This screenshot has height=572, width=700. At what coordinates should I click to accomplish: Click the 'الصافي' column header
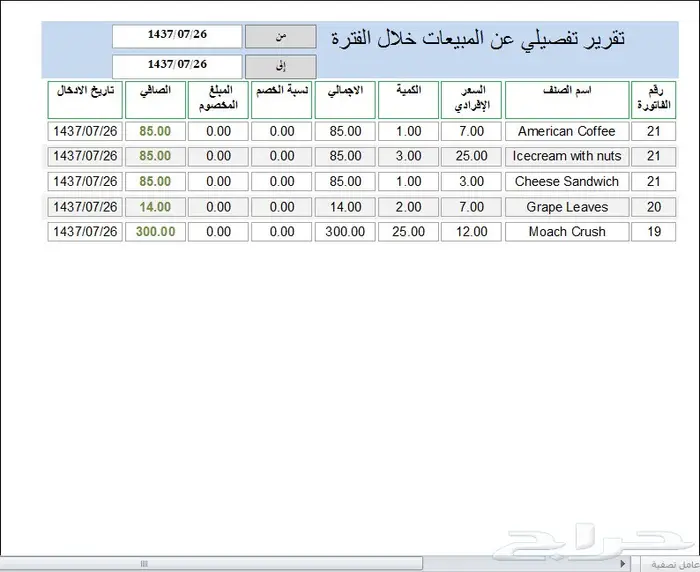pos(155,99)
